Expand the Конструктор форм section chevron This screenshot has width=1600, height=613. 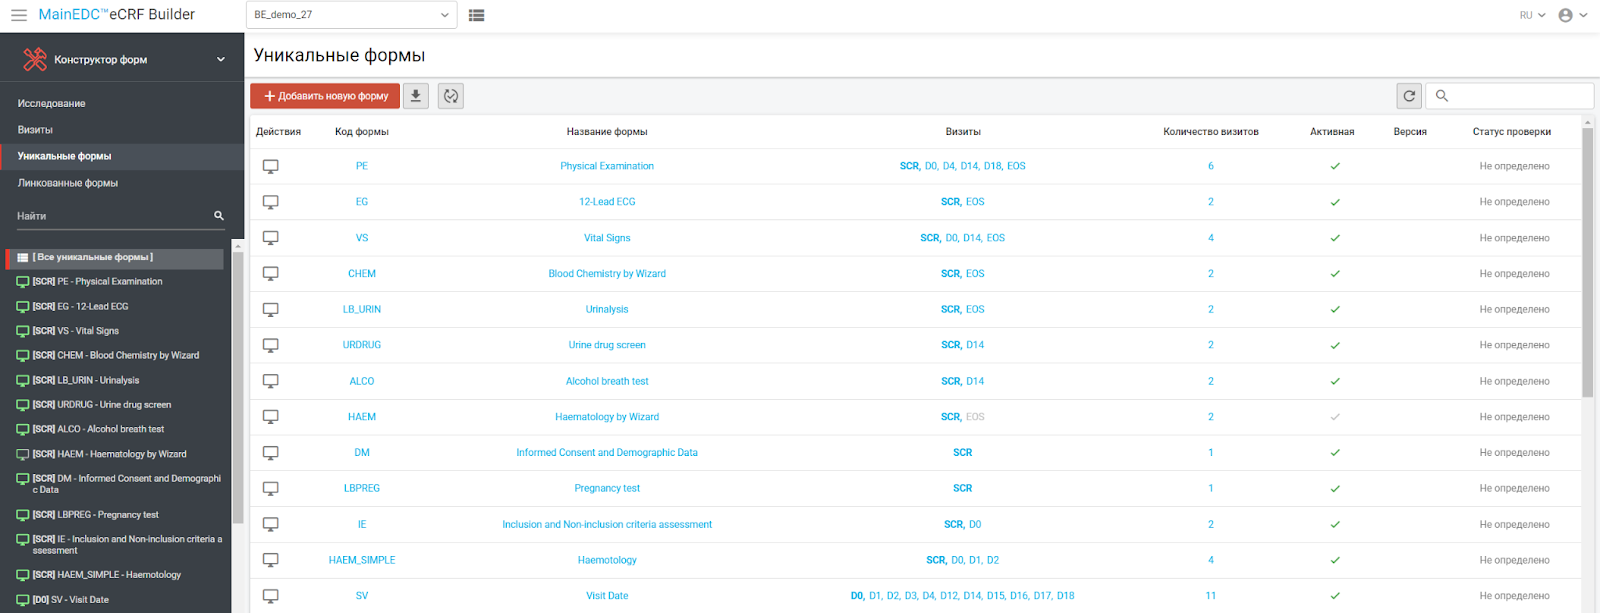[x=221, y=60]
